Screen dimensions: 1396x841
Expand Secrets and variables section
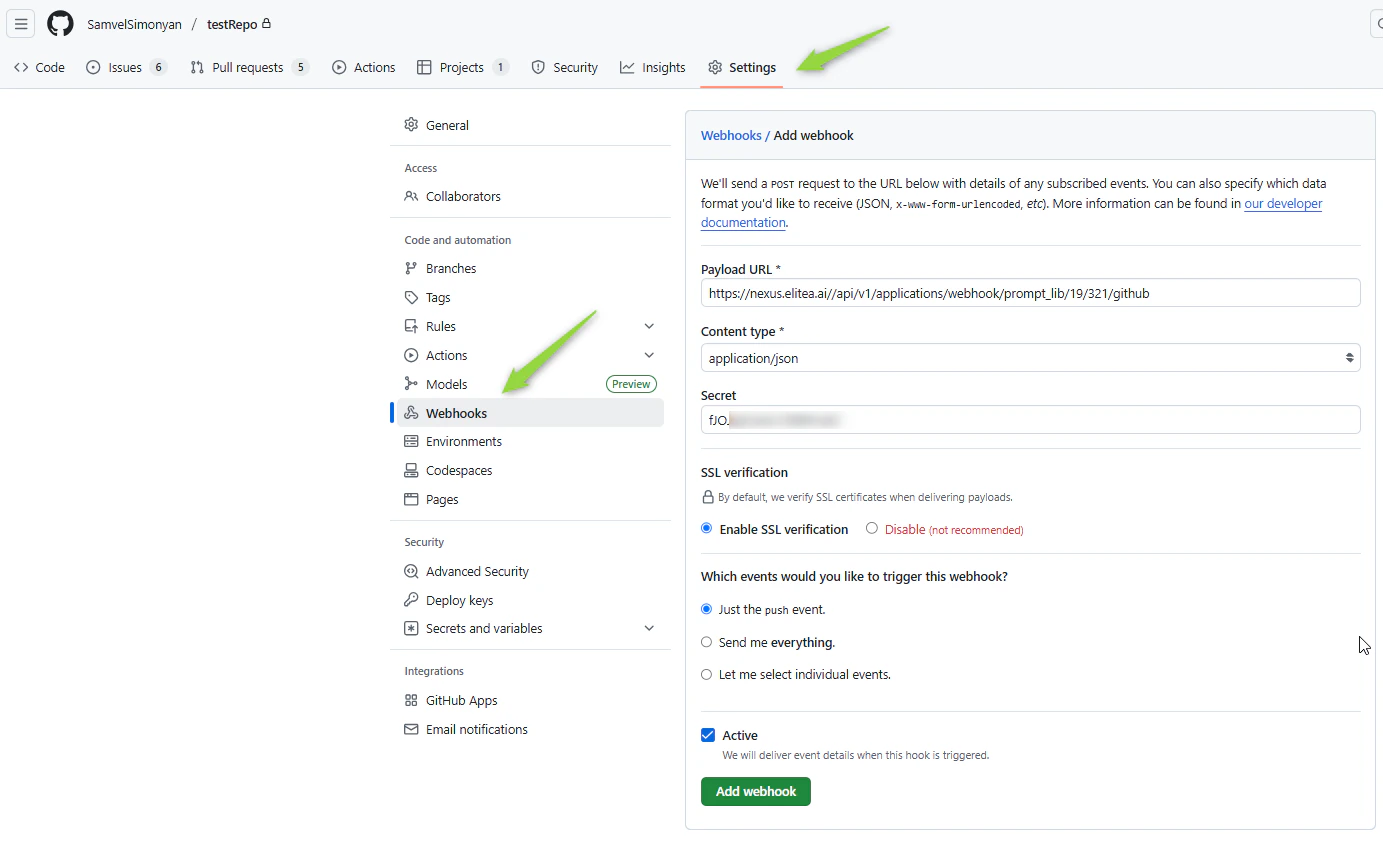coord(649,628)
